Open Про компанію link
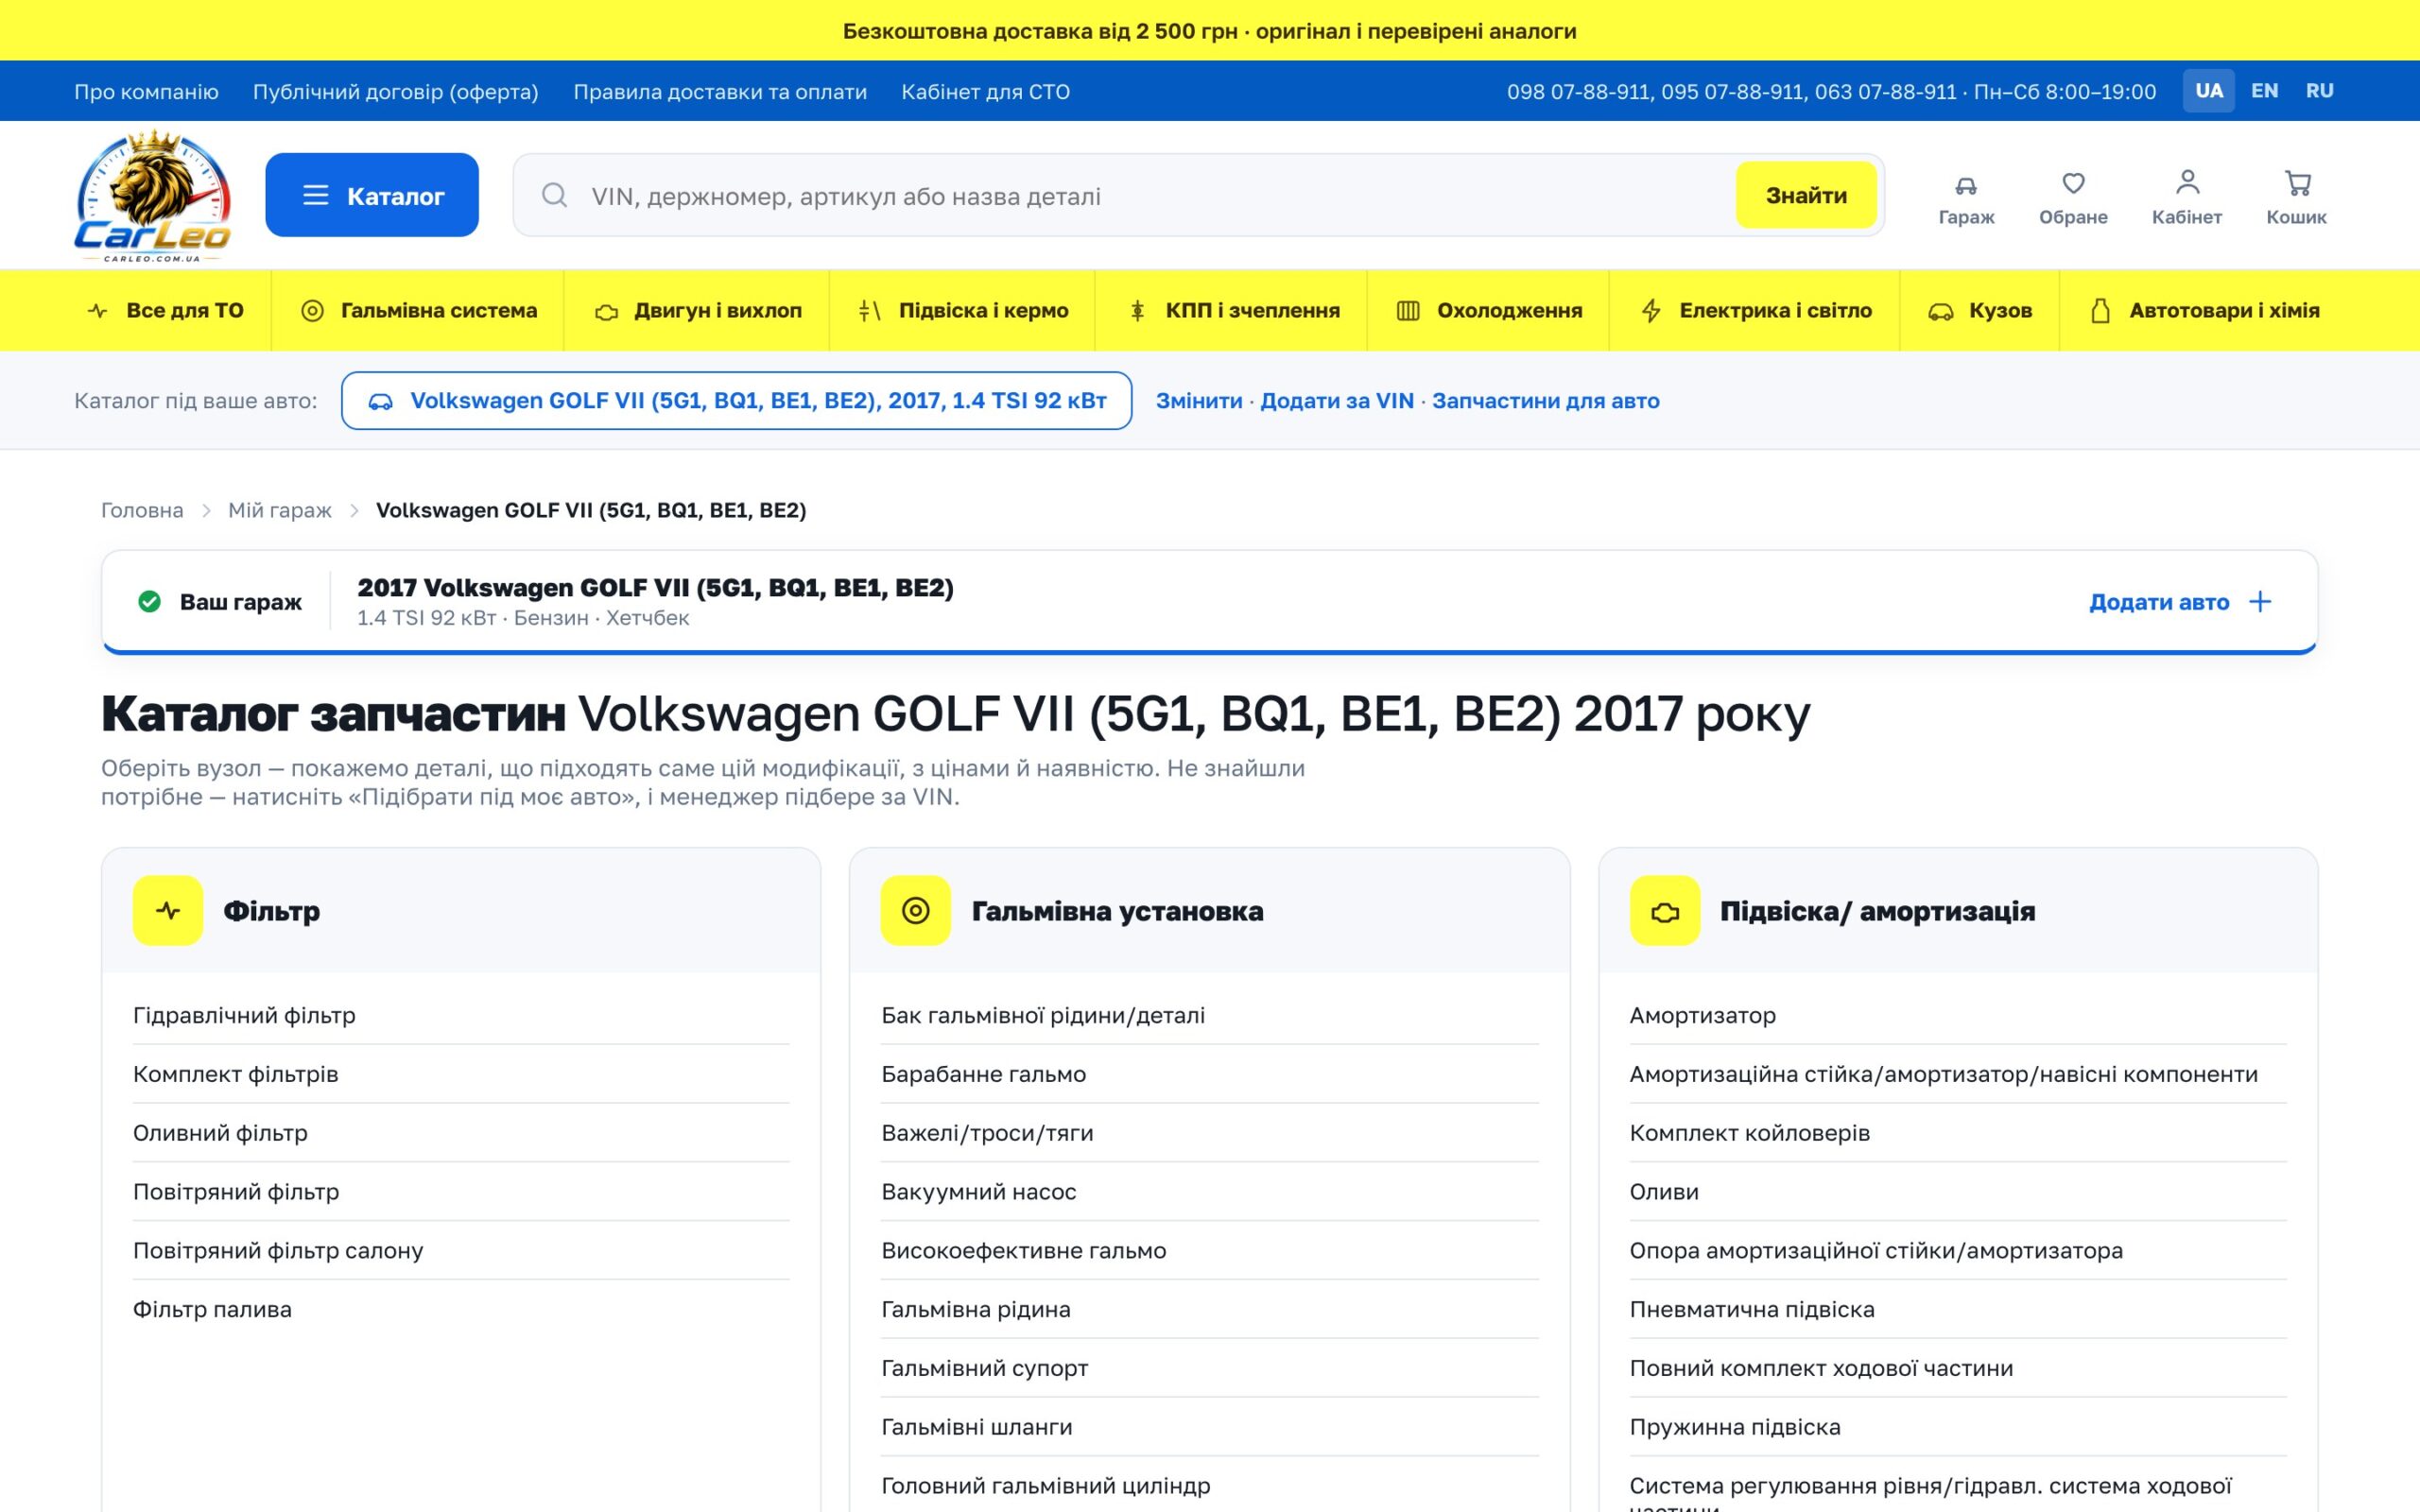Image resolution: width=2420 pixels, height=1512 pixels. (146, 92)
